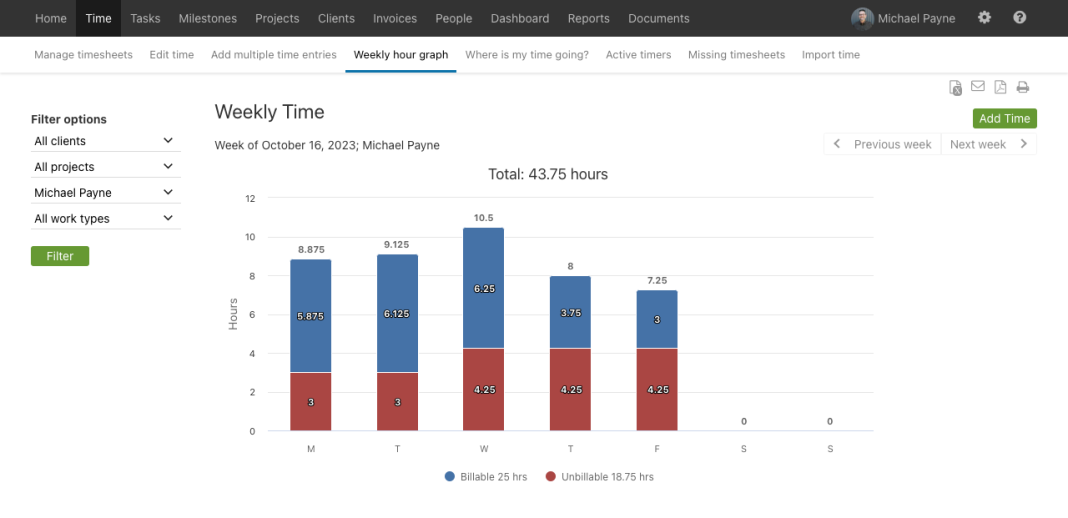Toggle Billable series in chart legend
This screenshot has height=518, width=1068.
486,477
